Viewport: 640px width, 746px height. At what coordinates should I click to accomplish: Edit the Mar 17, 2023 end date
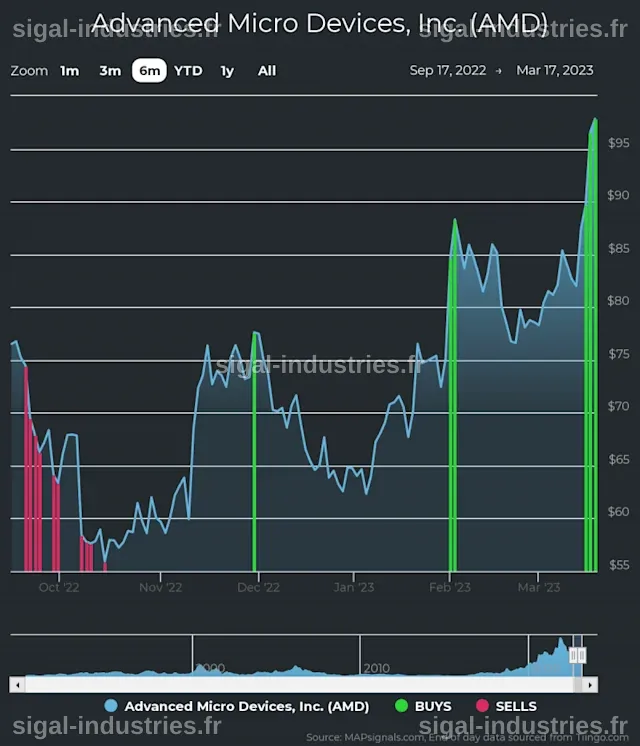tap(555, 70)
